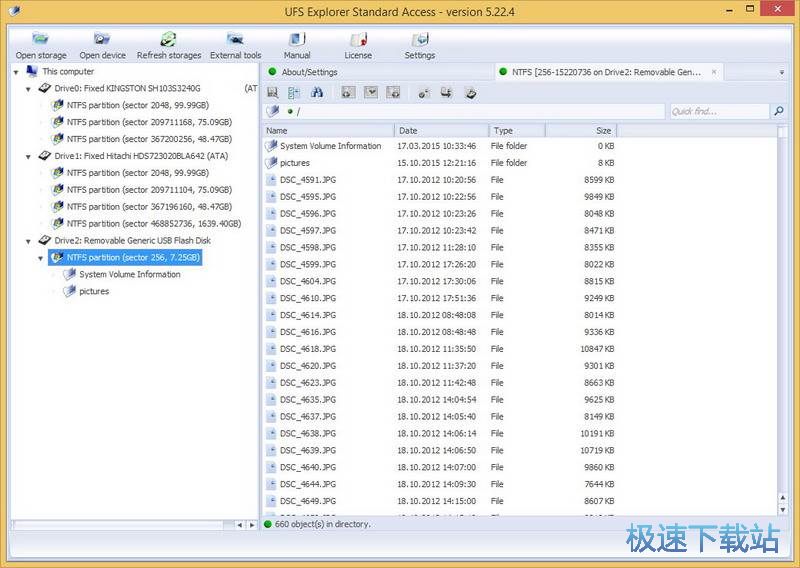The image size is (800, 568).
Task: Select the pictures folder in file list
Action: tap(294, 163)
